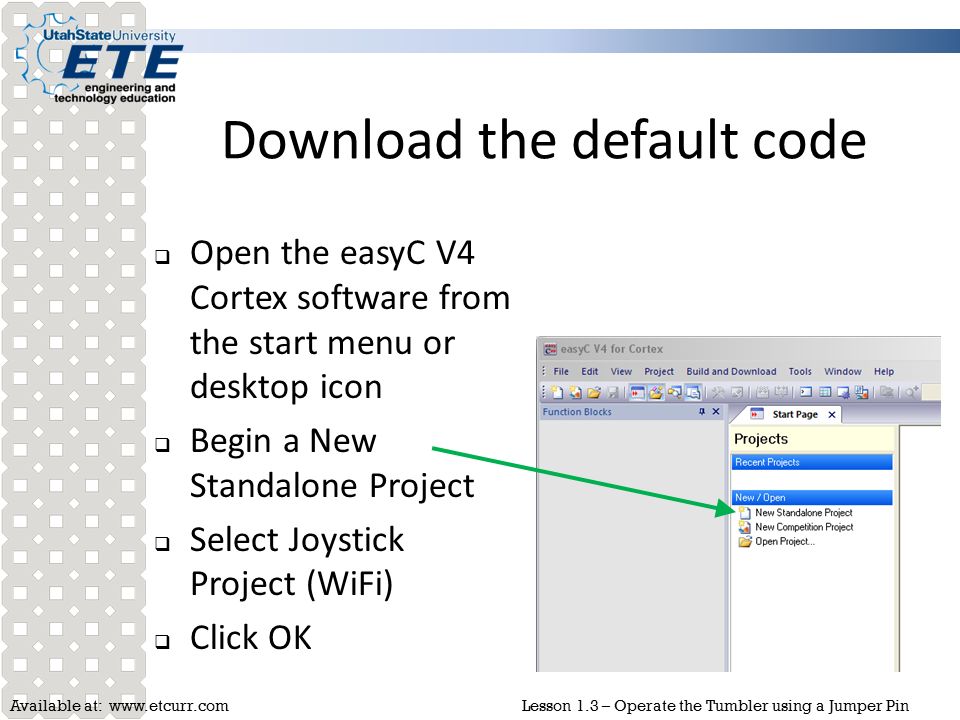
Task: Click the www.etcurr.com link in footer
Action: (168, 706)
